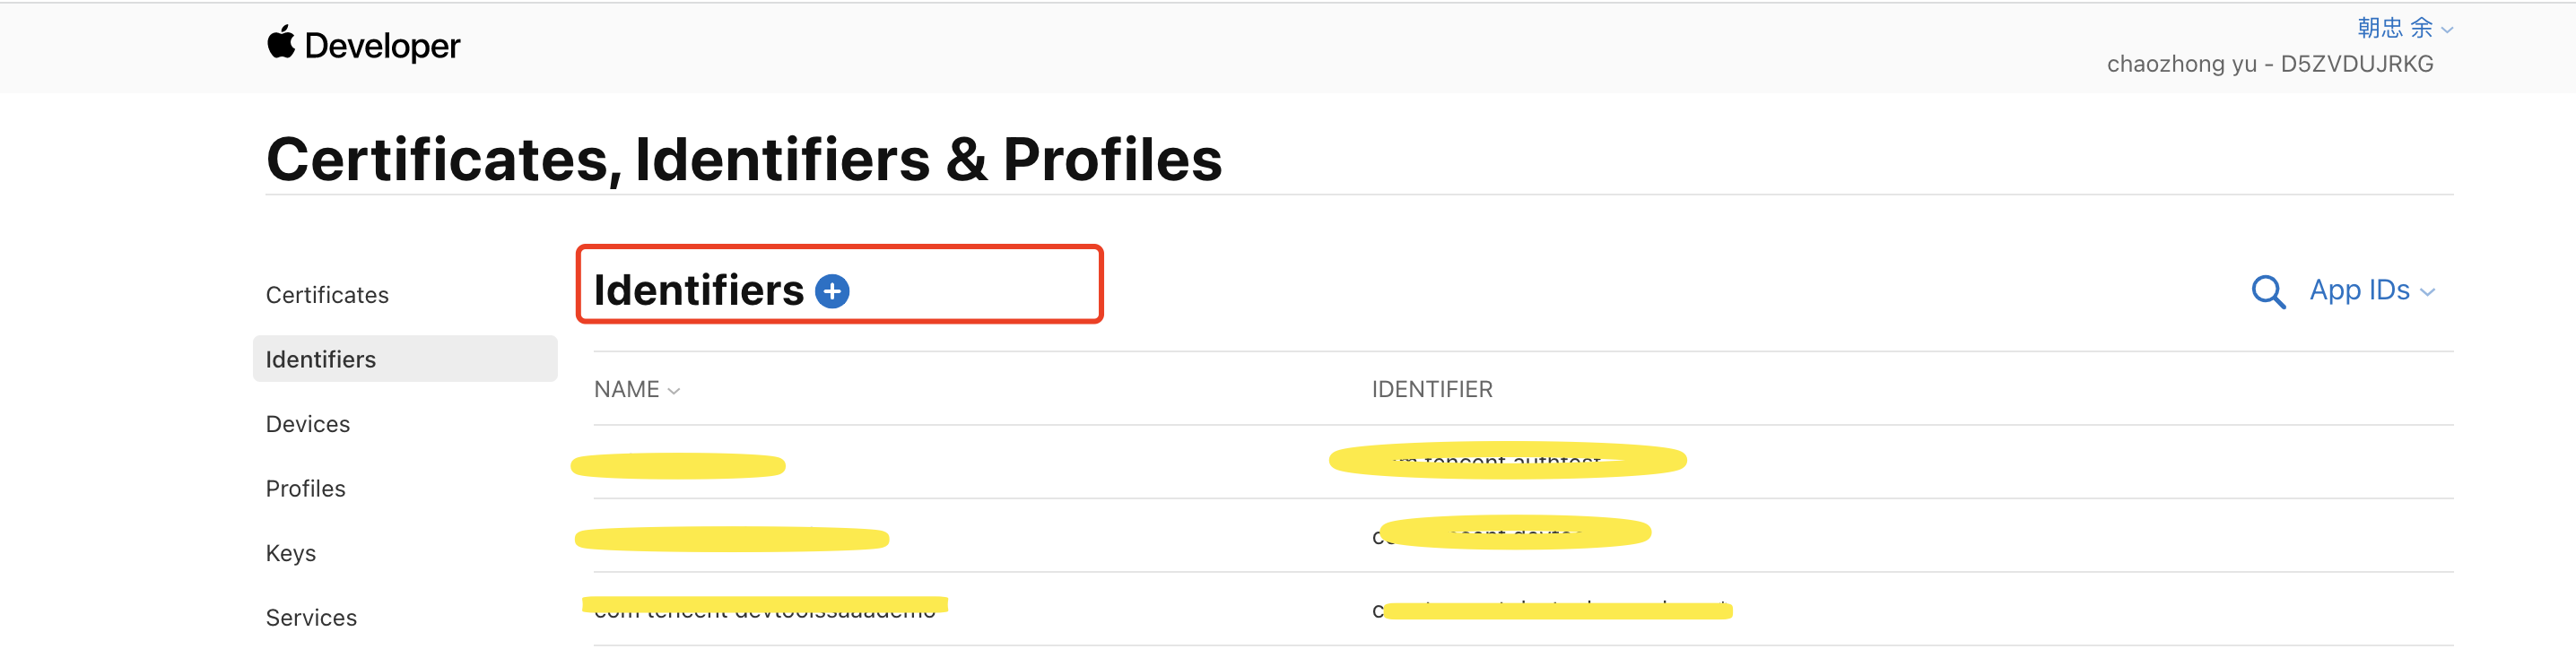Open the Keys section
2576x649 pixels.
[x=291, y=553]
